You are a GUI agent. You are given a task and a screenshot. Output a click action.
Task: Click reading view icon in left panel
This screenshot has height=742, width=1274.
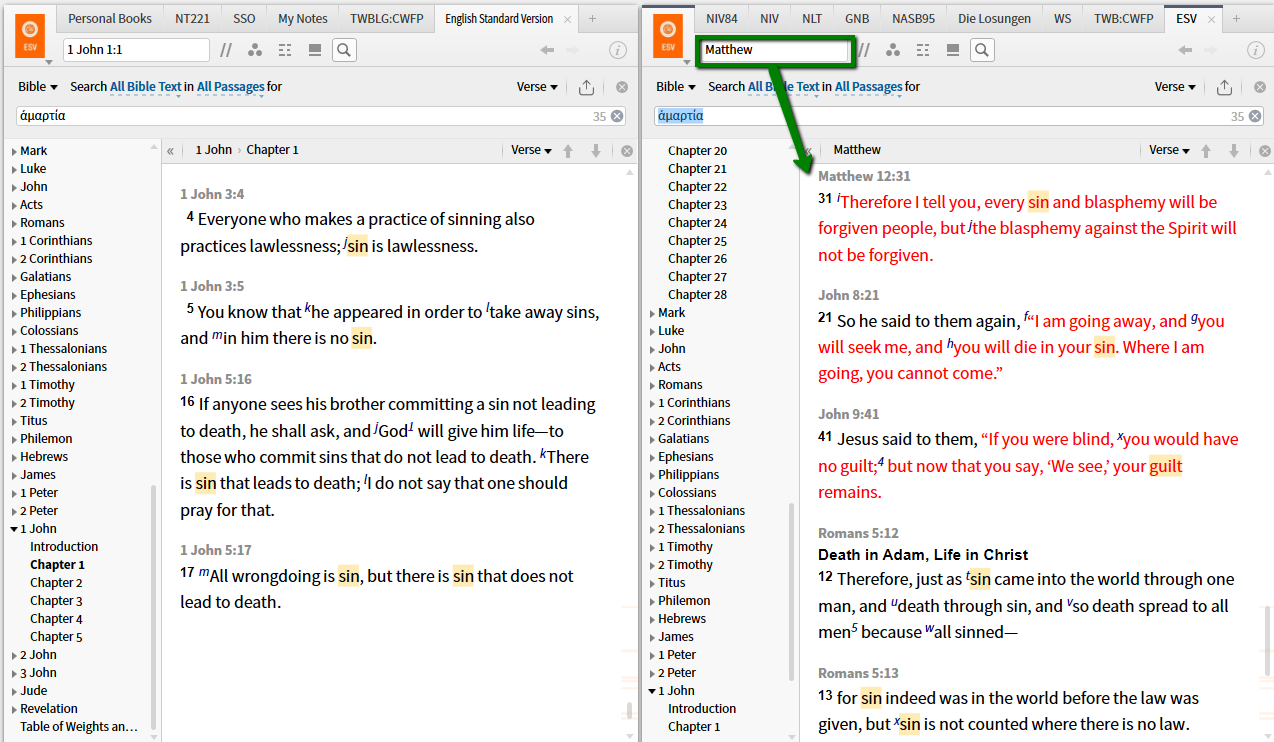click(315, 50)
